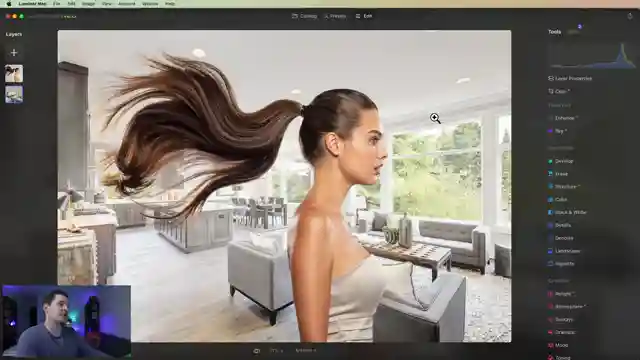The image size is (640, 360).
Task: Open the File menu
Action: (56, 4)
